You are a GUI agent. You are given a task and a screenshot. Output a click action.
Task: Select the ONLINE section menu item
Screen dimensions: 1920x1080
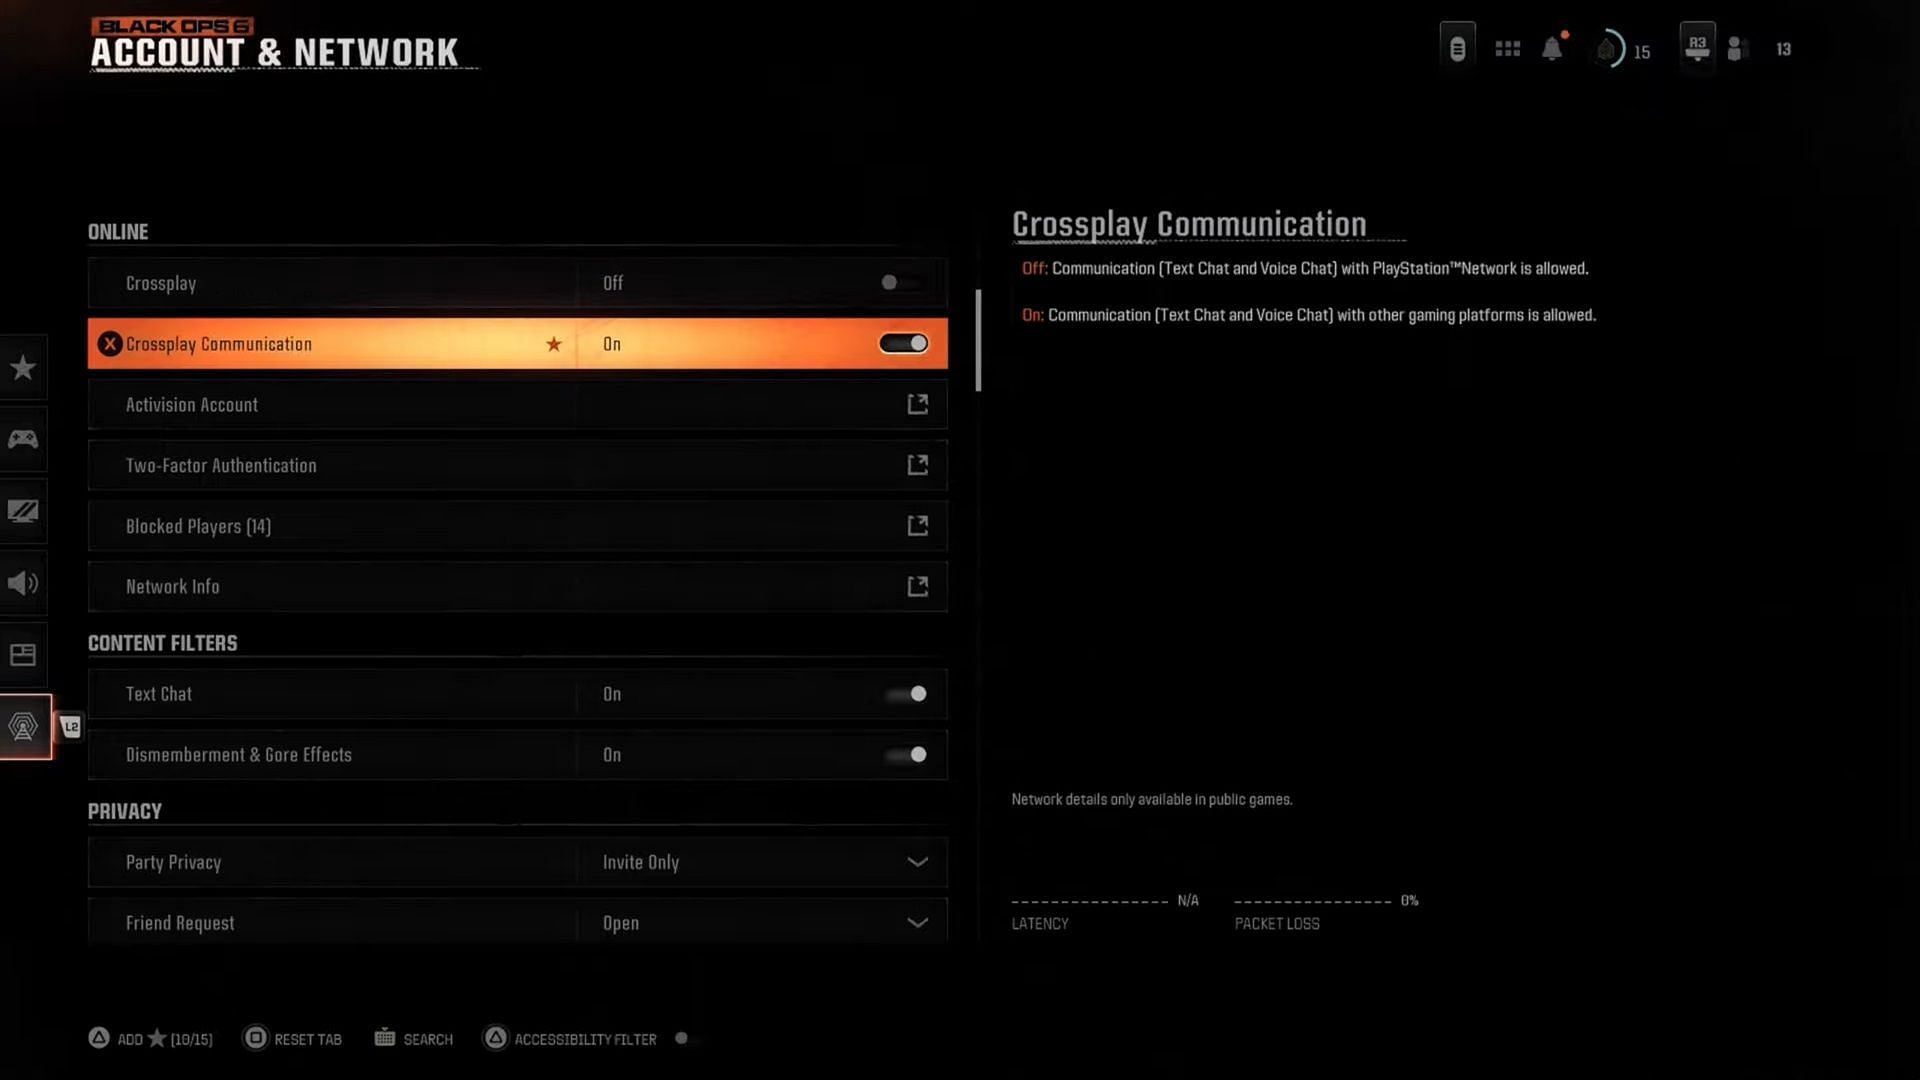(117, 229)
